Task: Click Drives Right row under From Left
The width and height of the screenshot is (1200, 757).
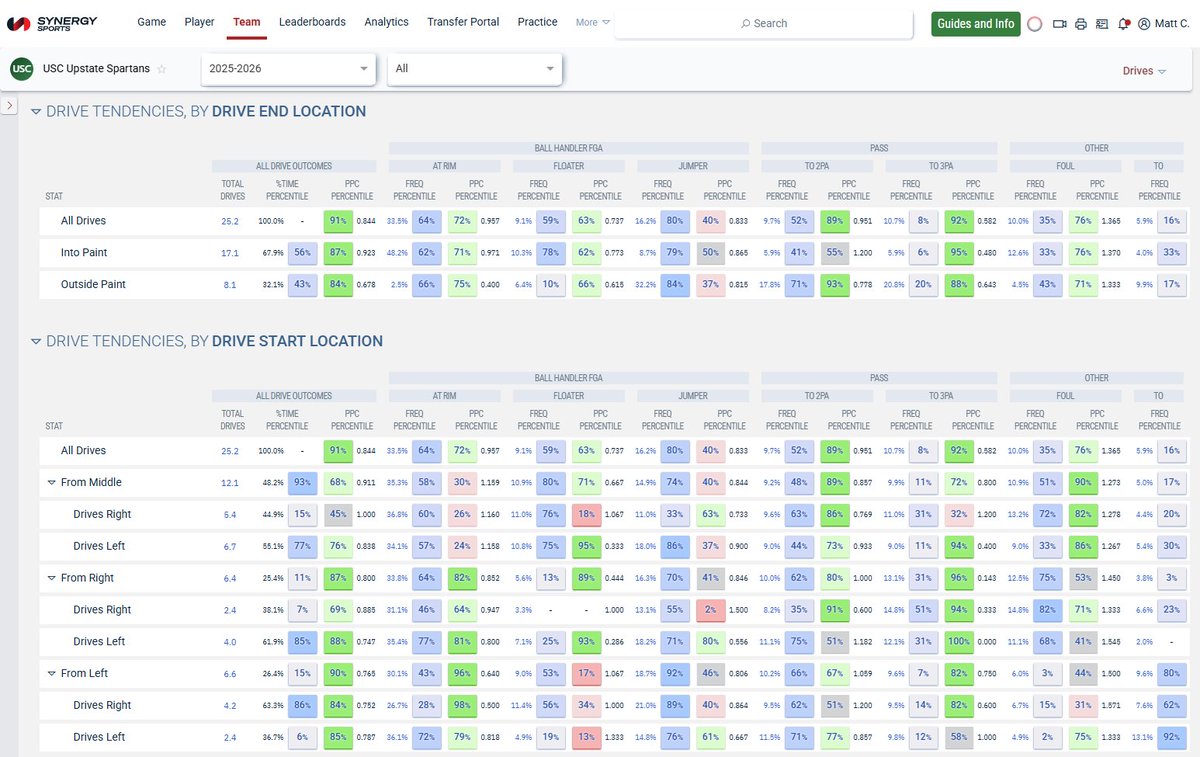Action: tap(102, 705)
